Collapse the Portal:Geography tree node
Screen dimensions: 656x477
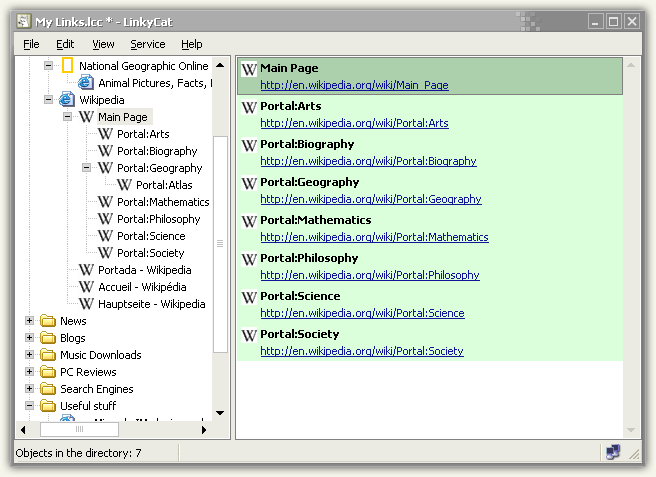(x=86, y=167)
